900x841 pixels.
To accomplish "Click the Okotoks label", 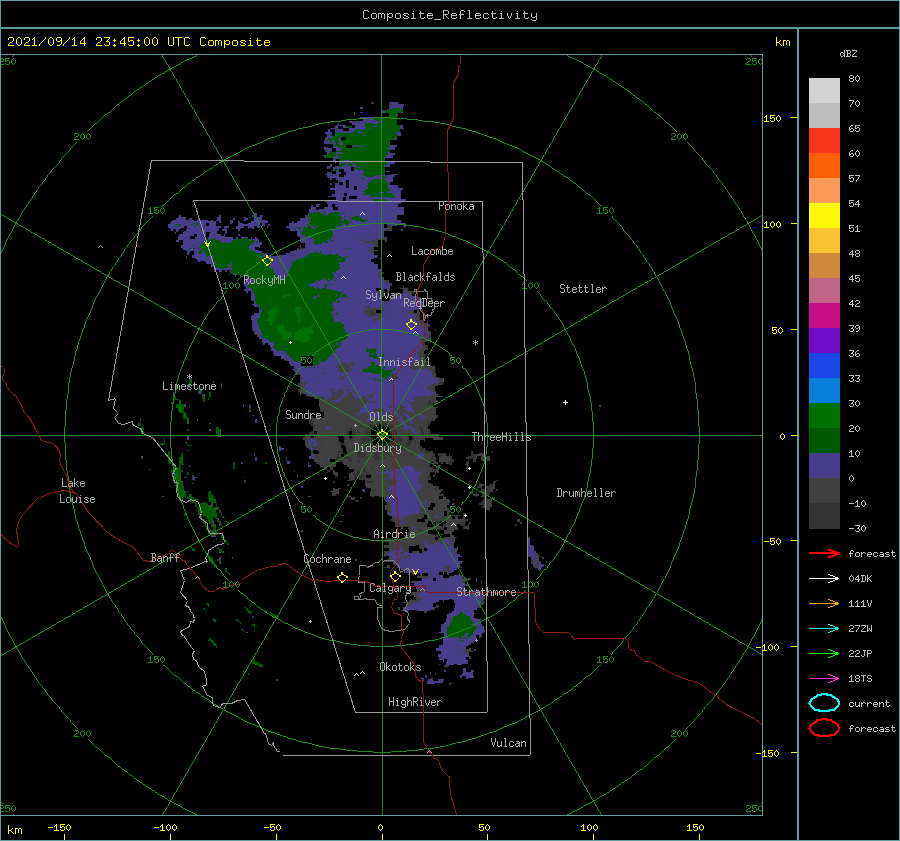I will pyautogui.click(x=400, y=666).
